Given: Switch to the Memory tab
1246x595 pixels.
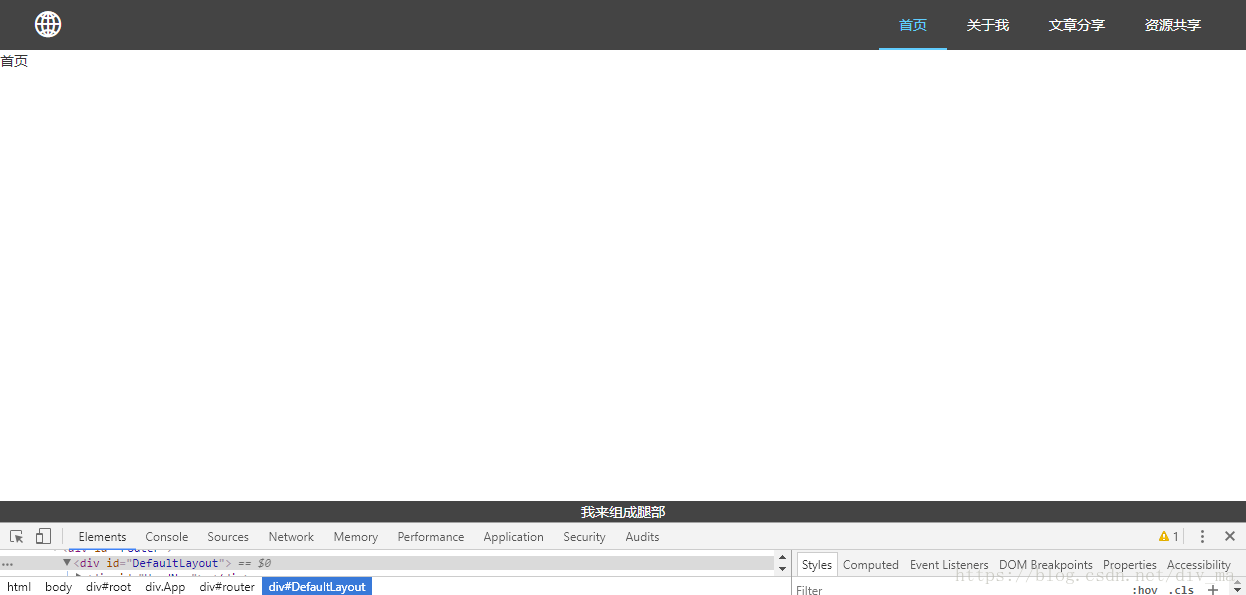Looking at the screenshot, I should tap(356, 537).
